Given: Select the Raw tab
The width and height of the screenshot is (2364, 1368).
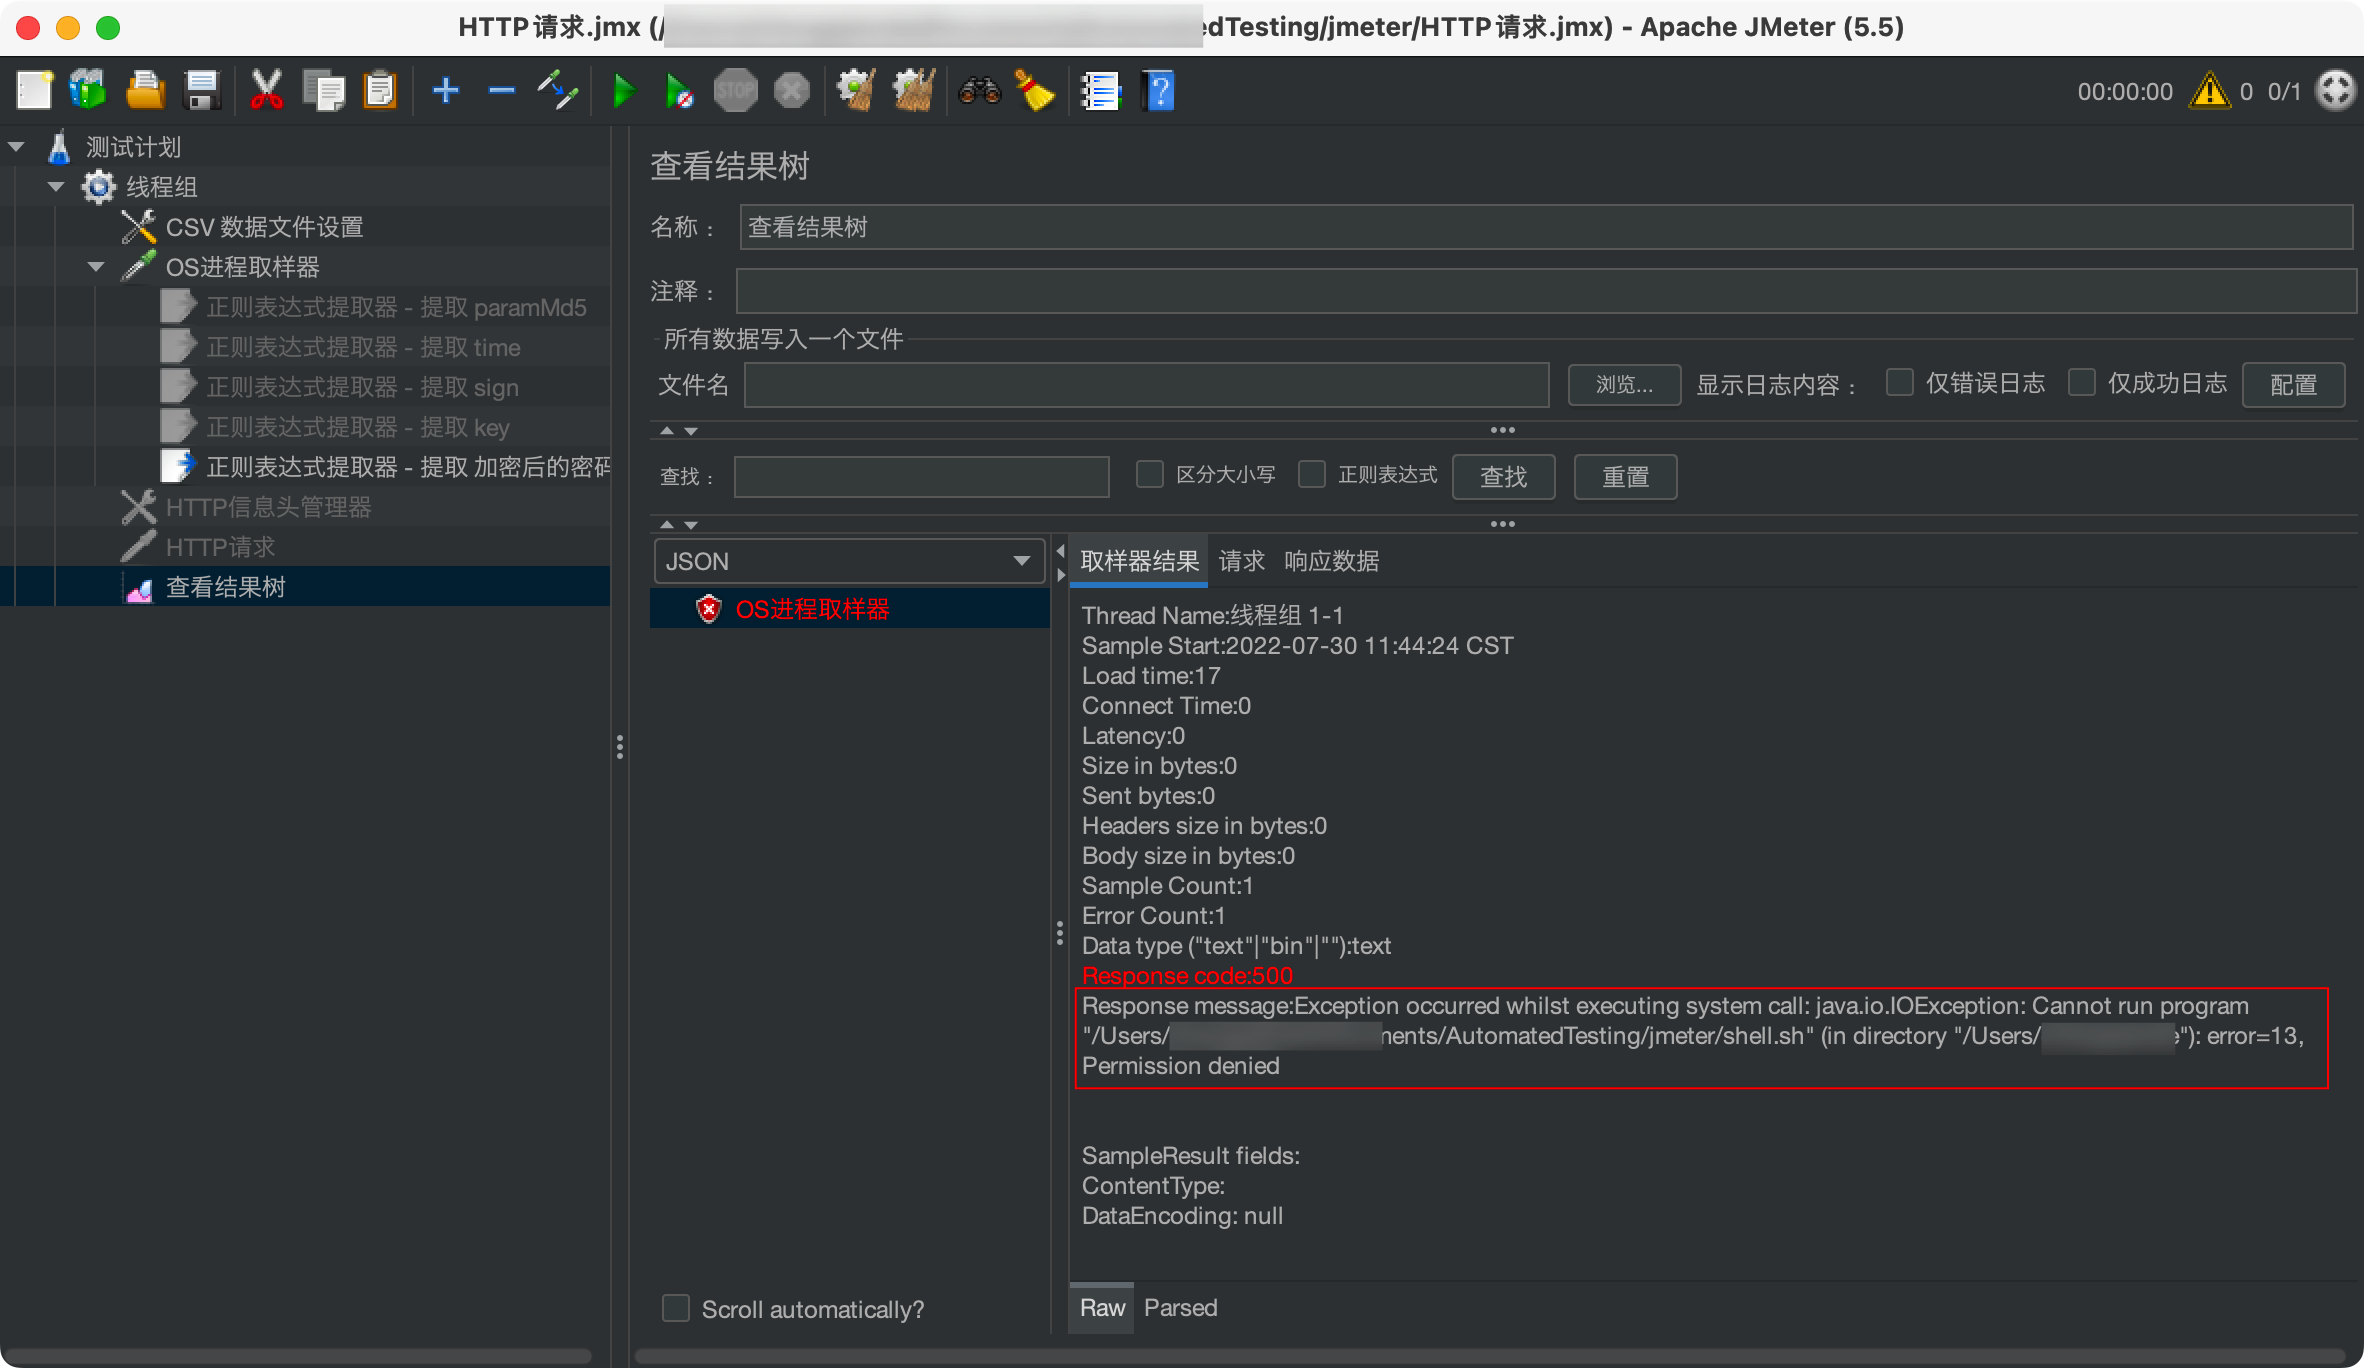Looking at the screenshot, I should pyautogui.click(x=1102, y=1308).
